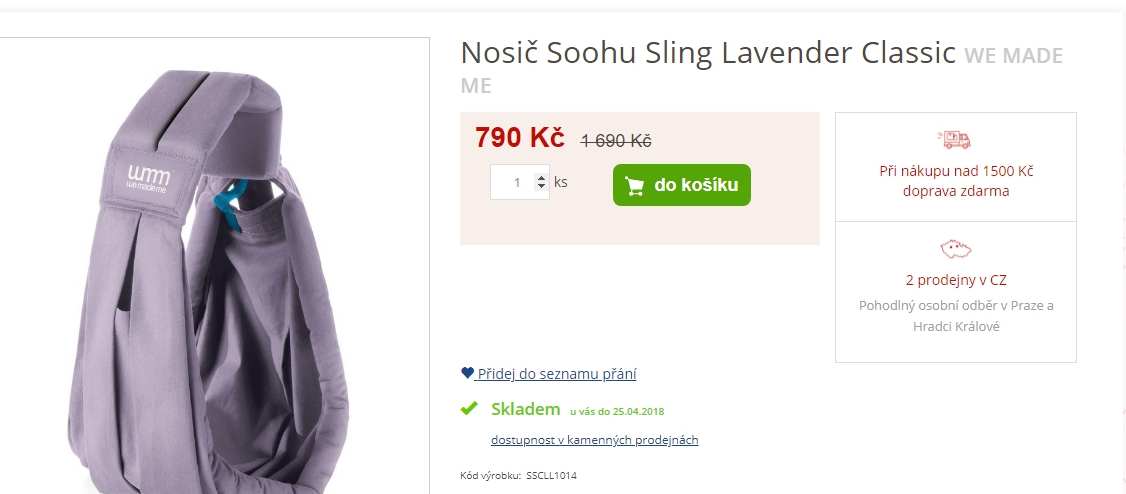Add product with do košíku button
Viewport: 1126px width, 494px height.
pyautogui.click(x=681, y=185)
